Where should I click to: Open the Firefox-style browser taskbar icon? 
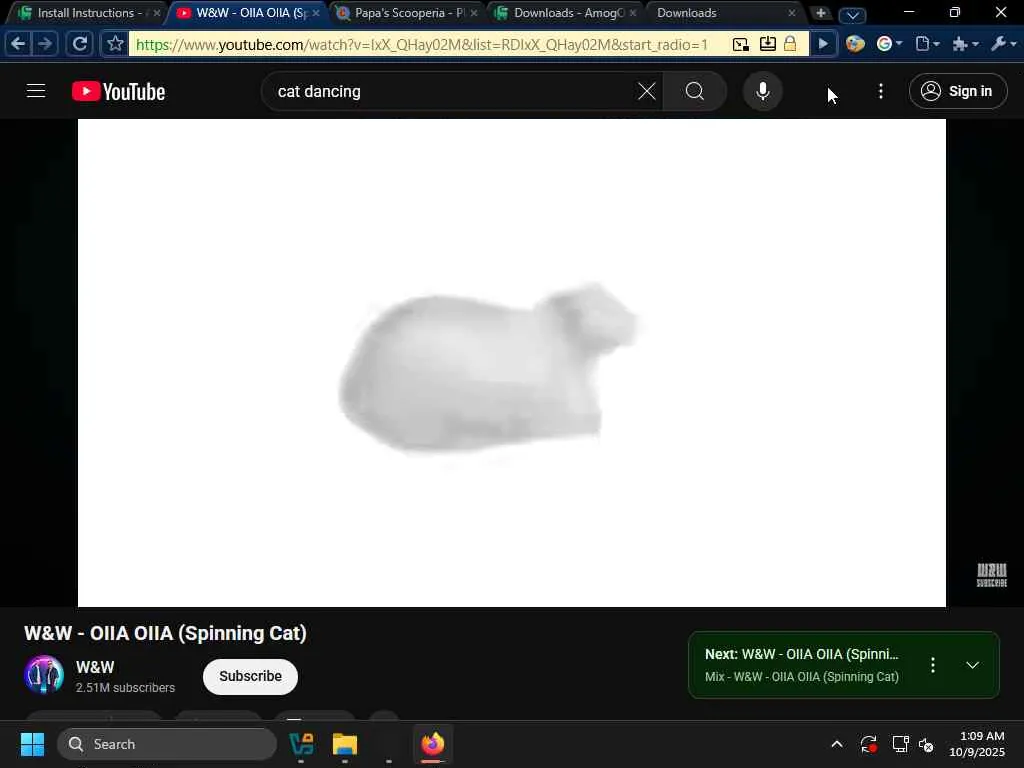click(432, 744)
